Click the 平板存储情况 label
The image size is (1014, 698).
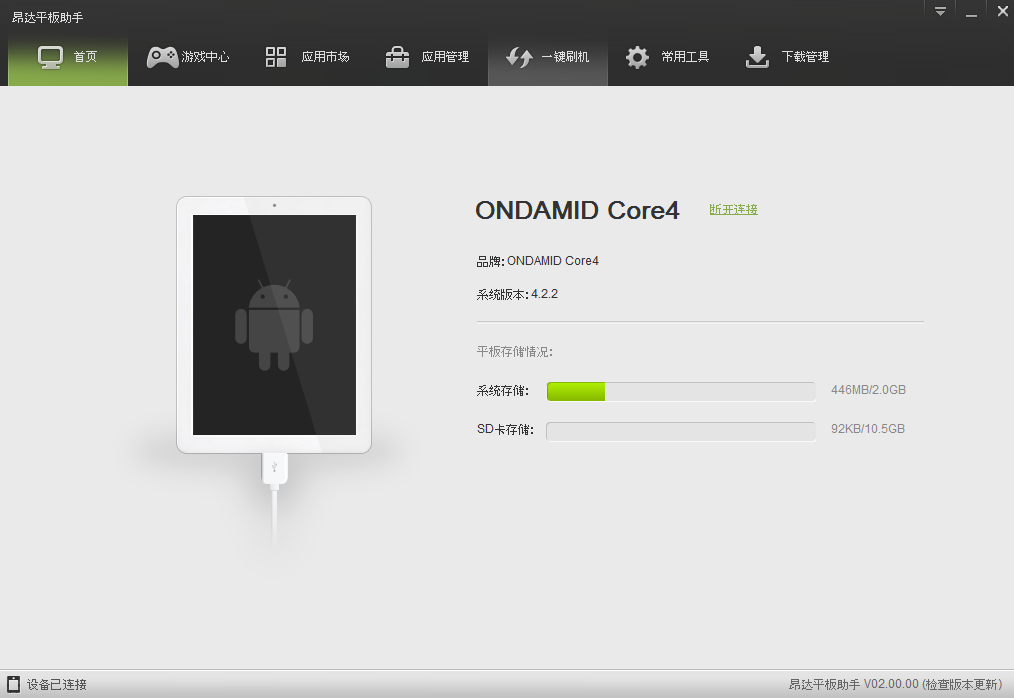point(515,352)
